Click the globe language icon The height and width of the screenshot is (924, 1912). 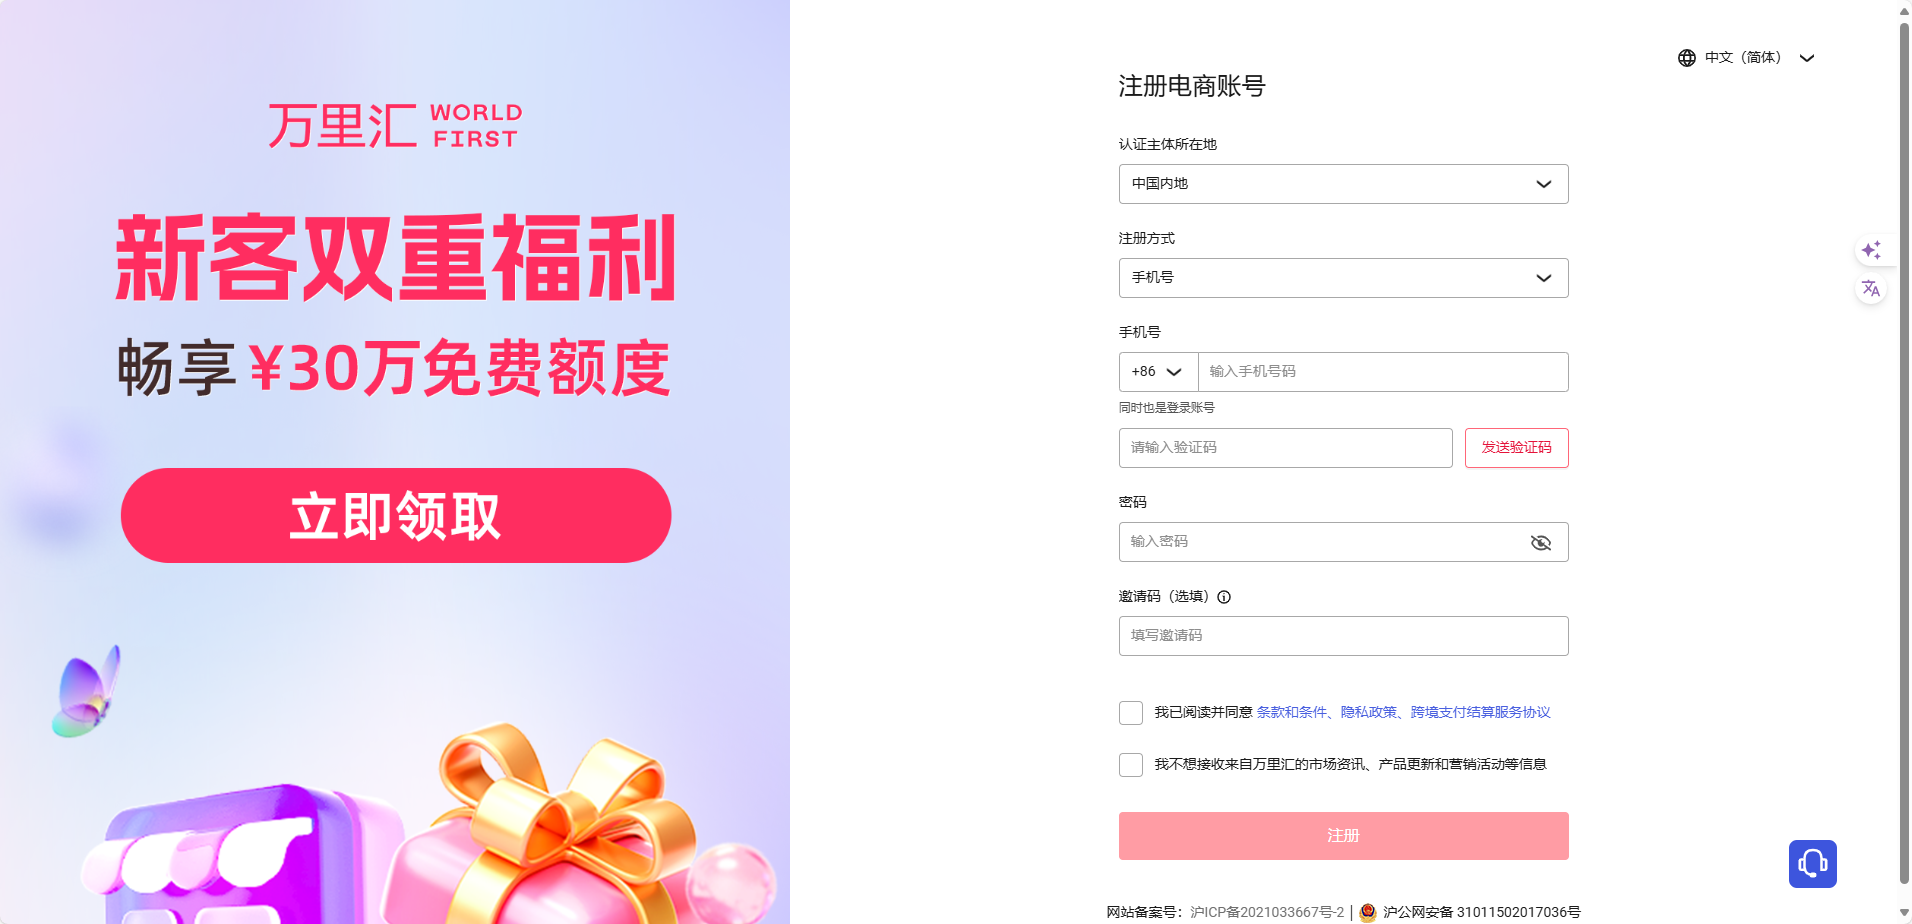[1686, 58]
